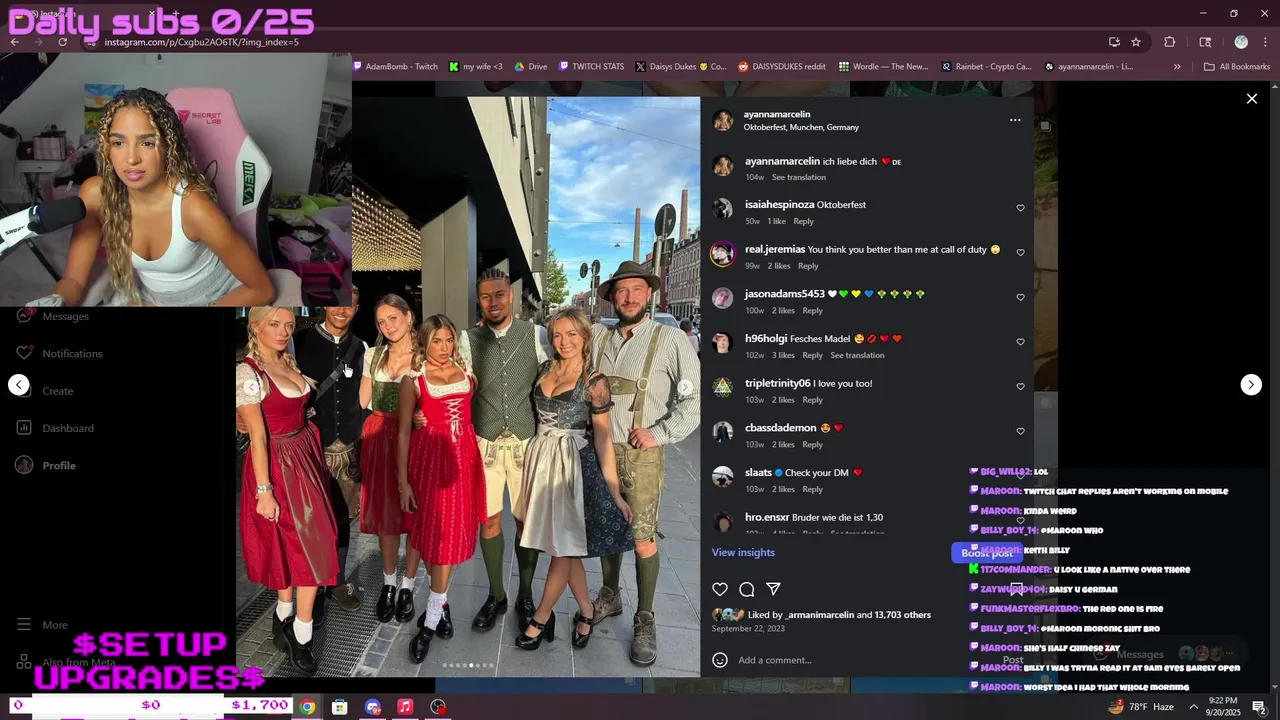Image resolution: width=1280 pixels, height=720 pixels.
Task: Like cbassdademon's comment
Action: (1020, 431)
